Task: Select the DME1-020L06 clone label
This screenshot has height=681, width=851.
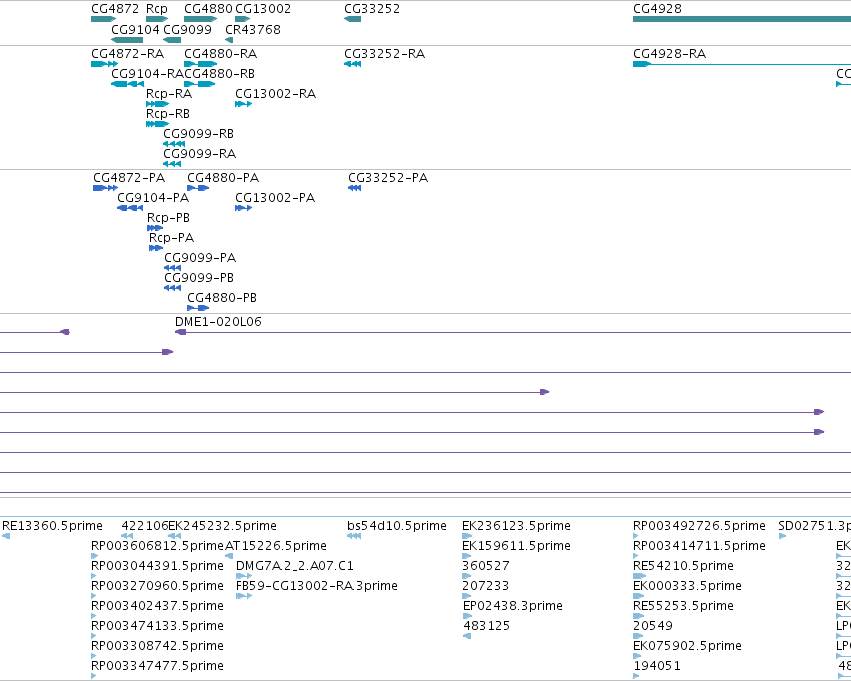Action: [x=218, y=322]
